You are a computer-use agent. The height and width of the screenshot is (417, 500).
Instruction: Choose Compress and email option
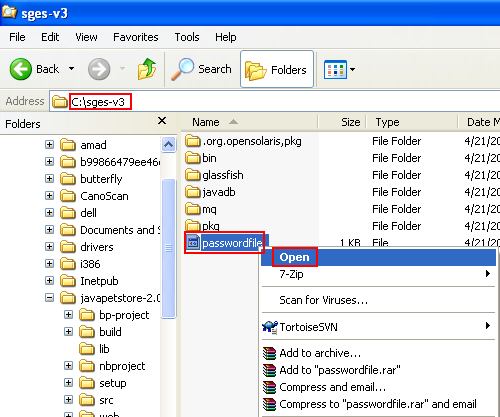coord(378,387)
